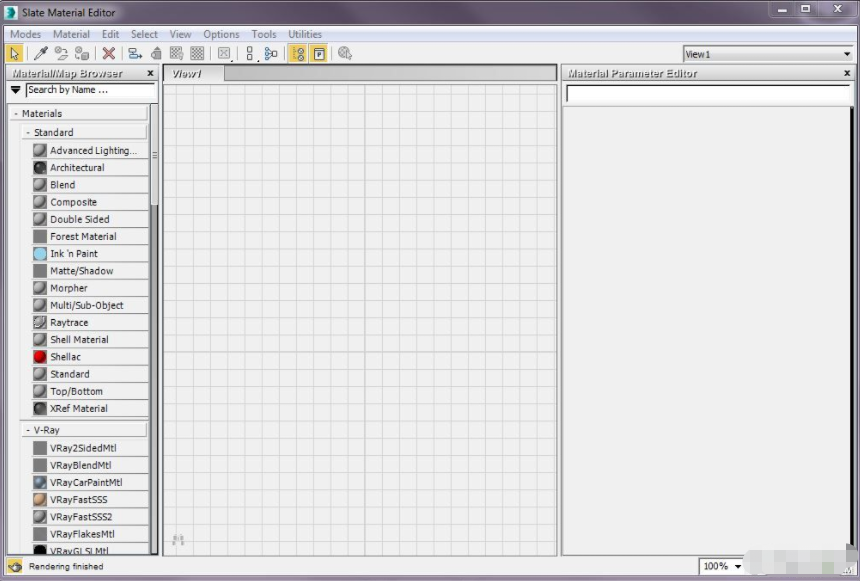Click the Material/Map Browser scrollbar
The image size is (860, 581).
(x=155, y=155)
